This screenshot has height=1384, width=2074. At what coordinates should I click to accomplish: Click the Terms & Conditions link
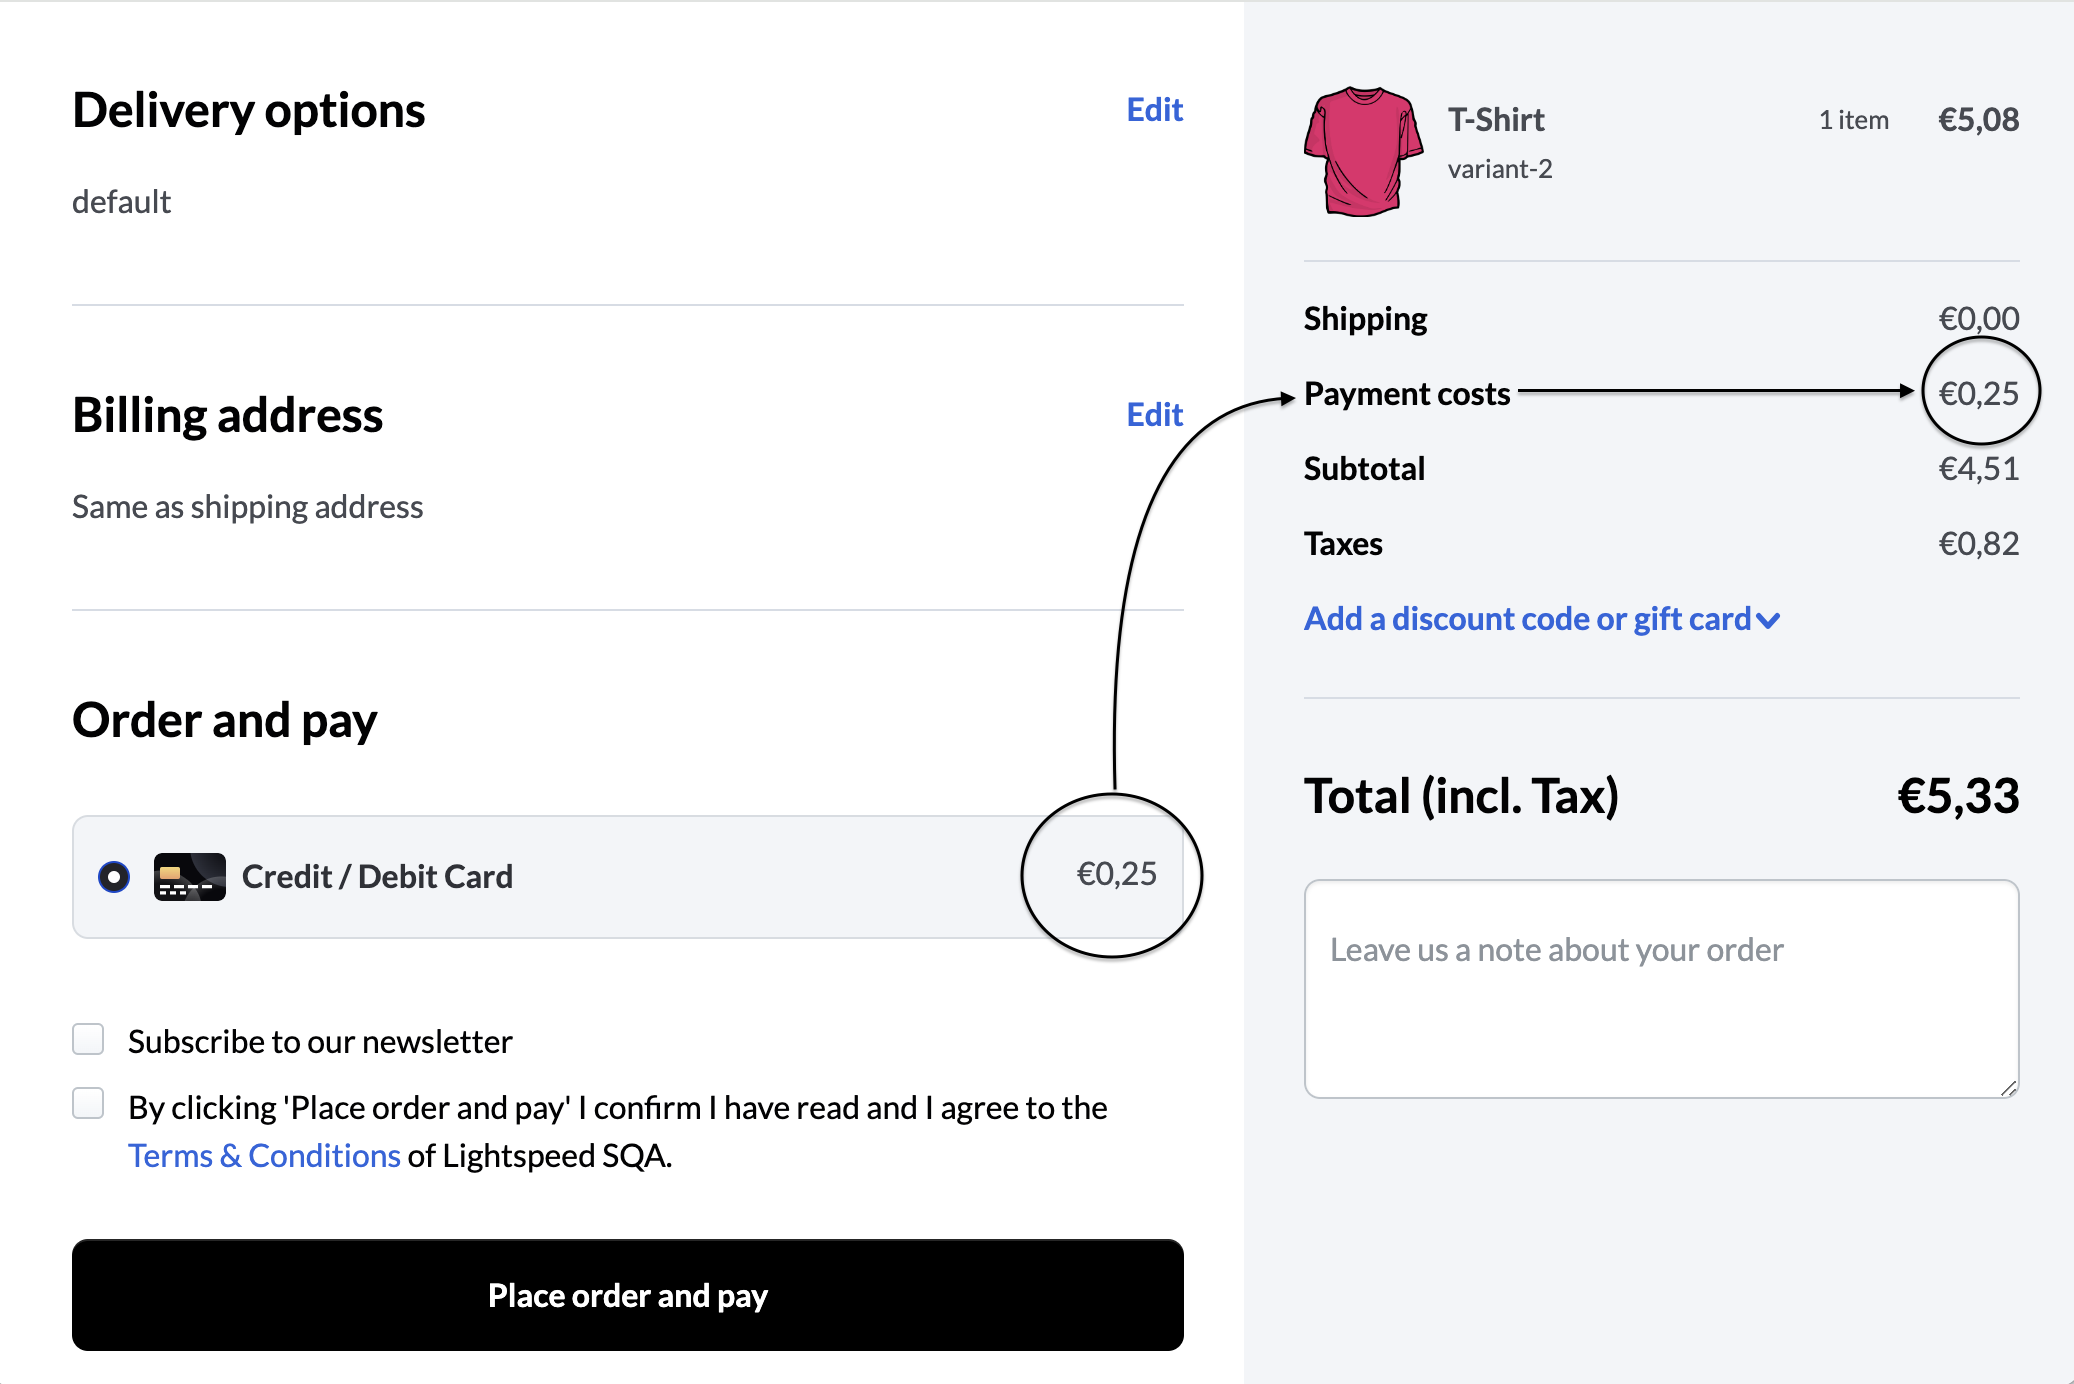(264, 1155)
